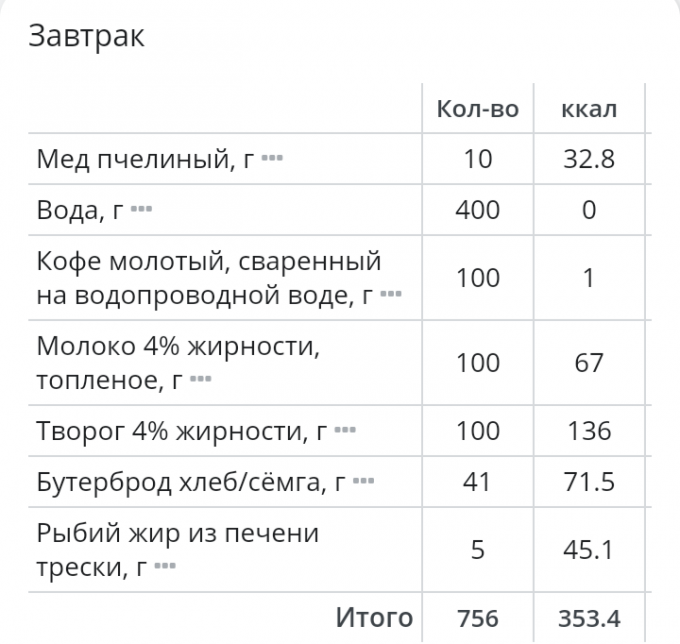Screen dimensions: 680x644
Task: Click the Кол-во column header
Action: click(478, 109)
